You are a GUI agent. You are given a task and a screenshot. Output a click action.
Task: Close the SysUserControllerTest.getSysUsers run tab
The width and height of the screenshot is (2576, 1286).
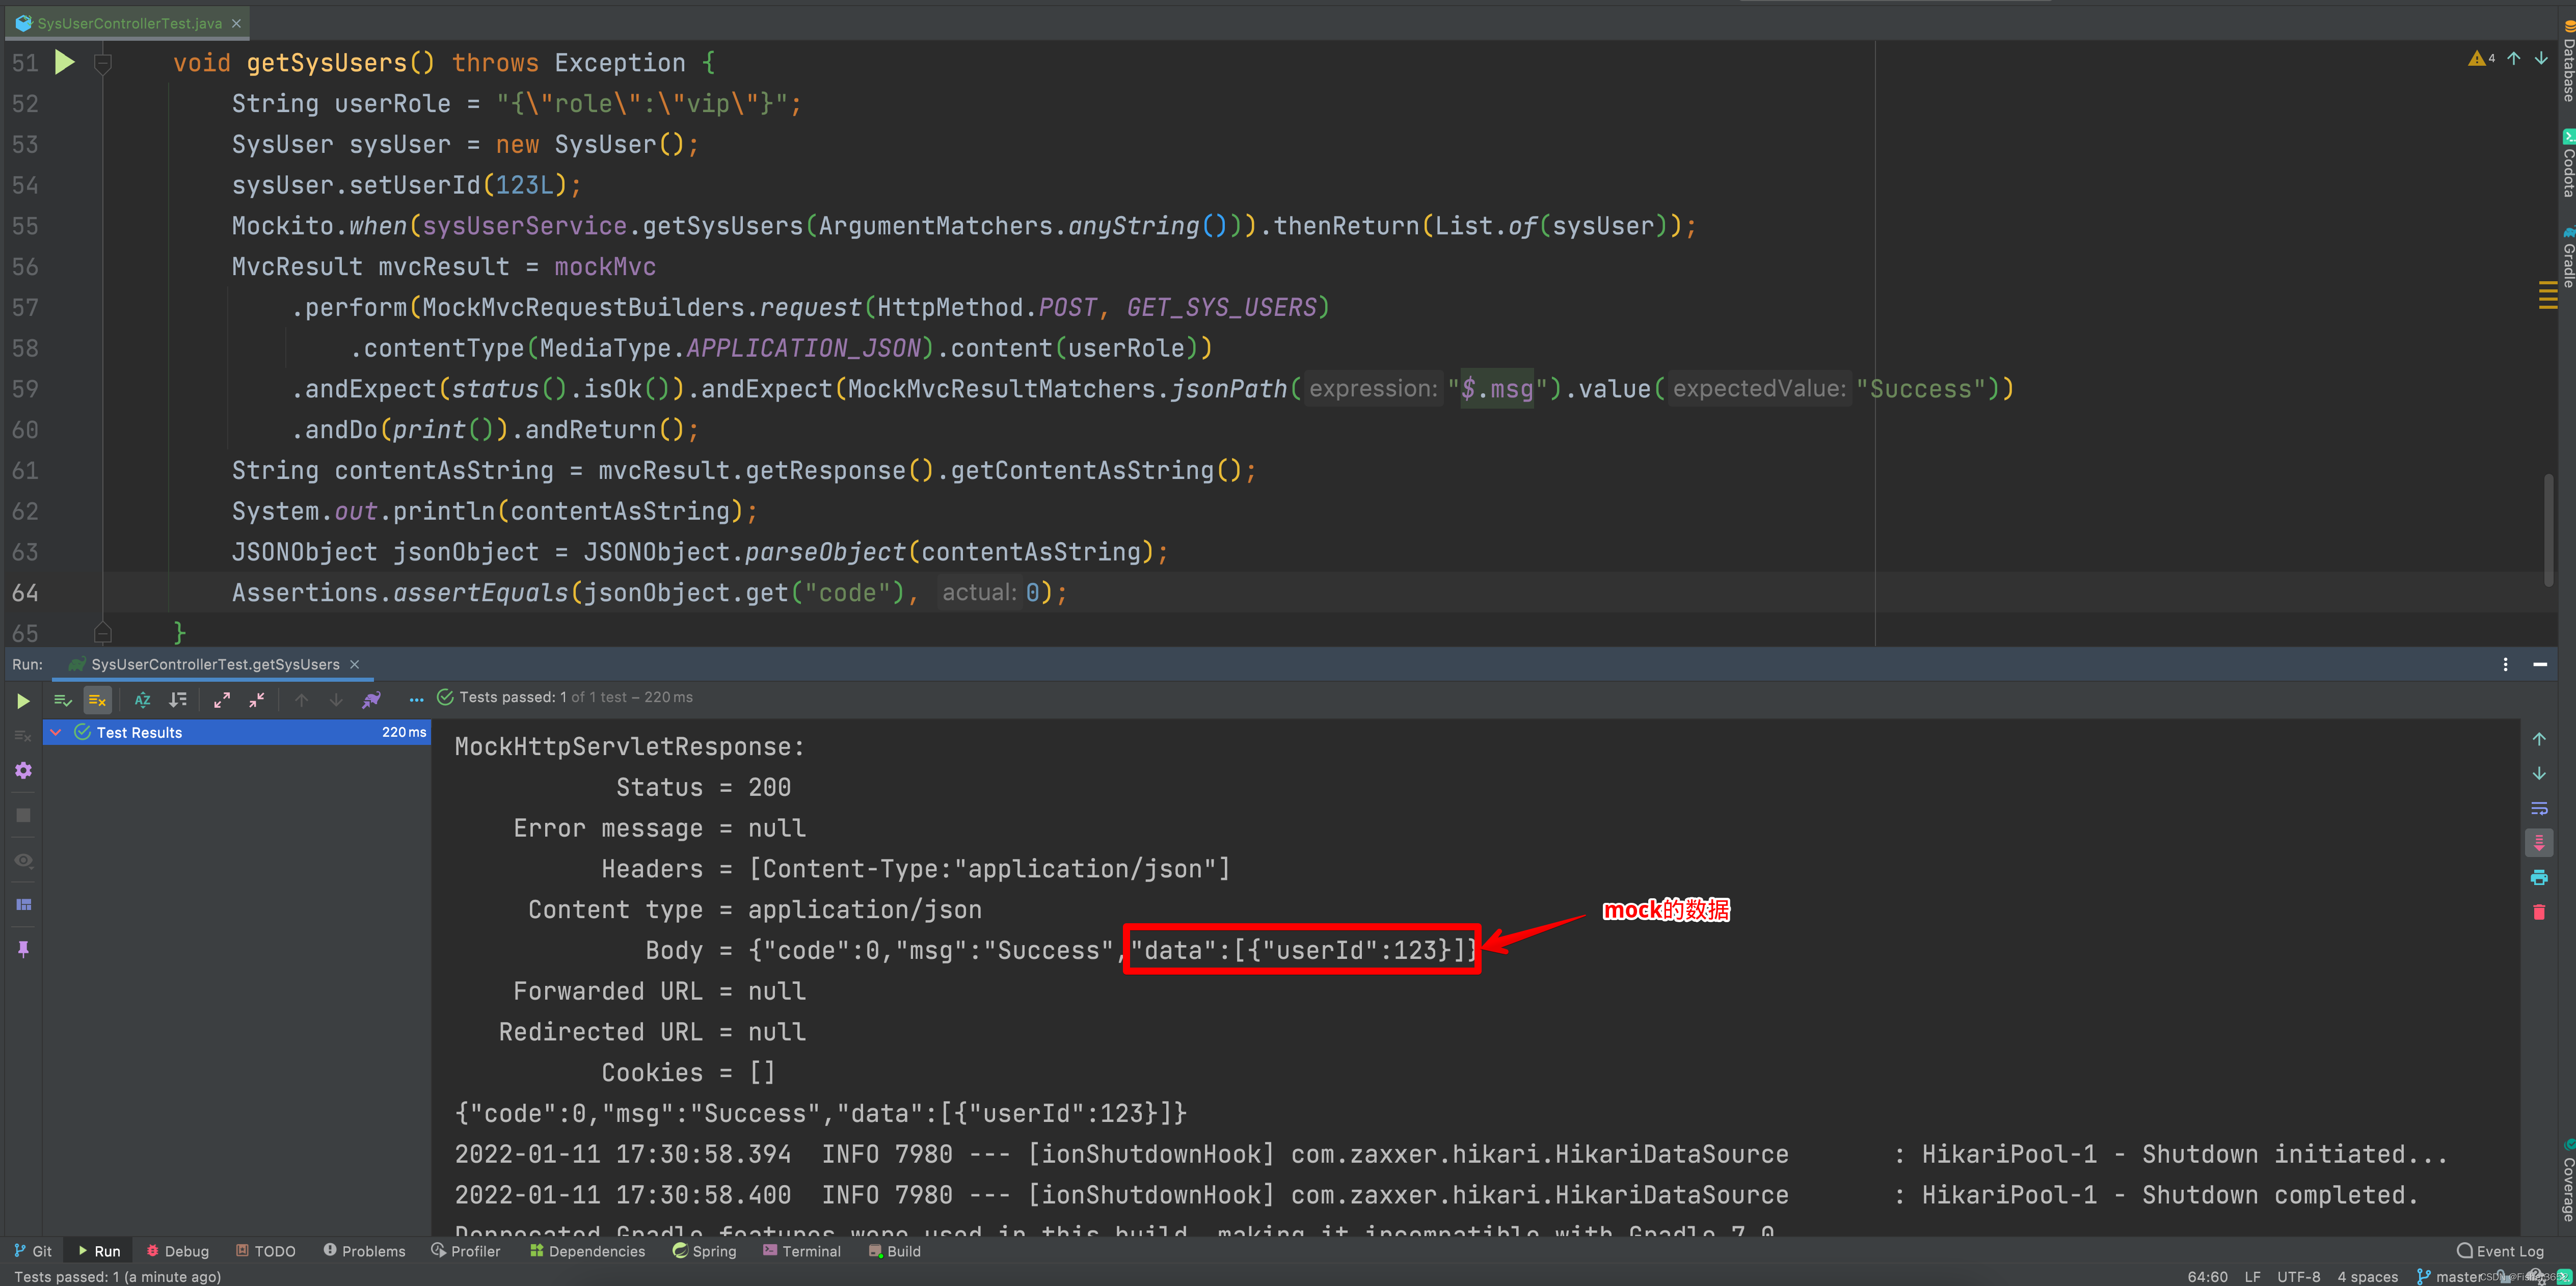[x=354, y=664]
